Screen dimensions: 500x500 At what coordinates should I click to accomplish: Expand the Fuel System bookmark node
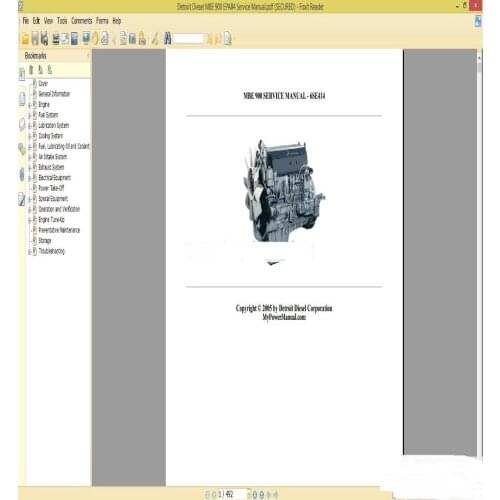(x=29, y=115)
